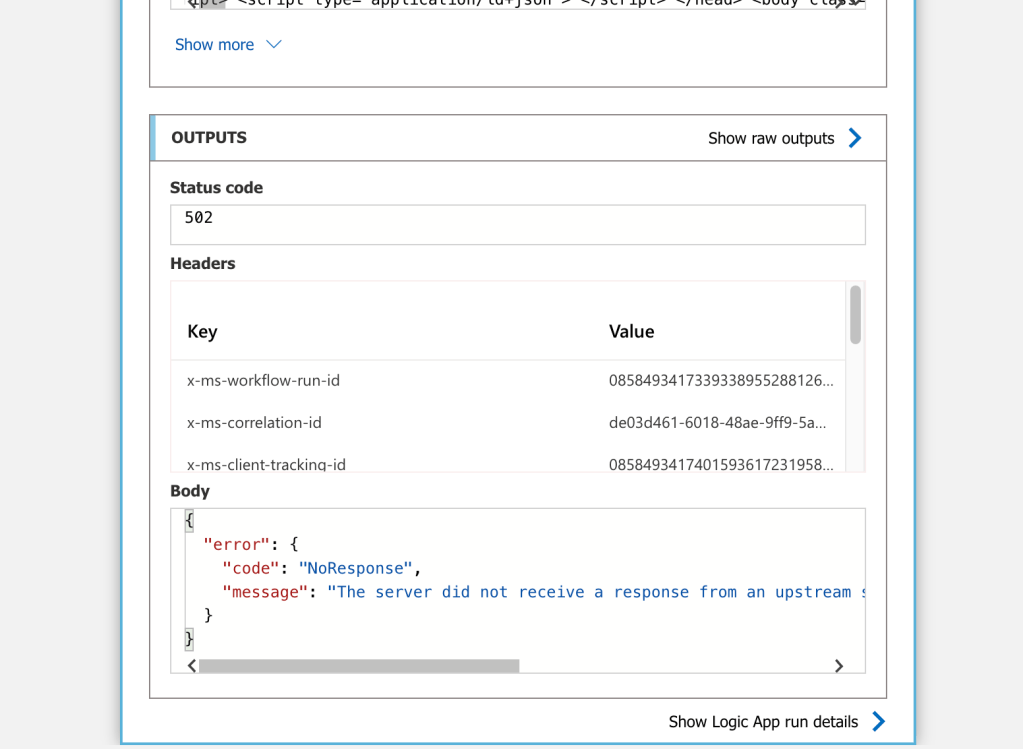Click the Logic App run details chevron
1023x749 pixels.
(878, 721)
